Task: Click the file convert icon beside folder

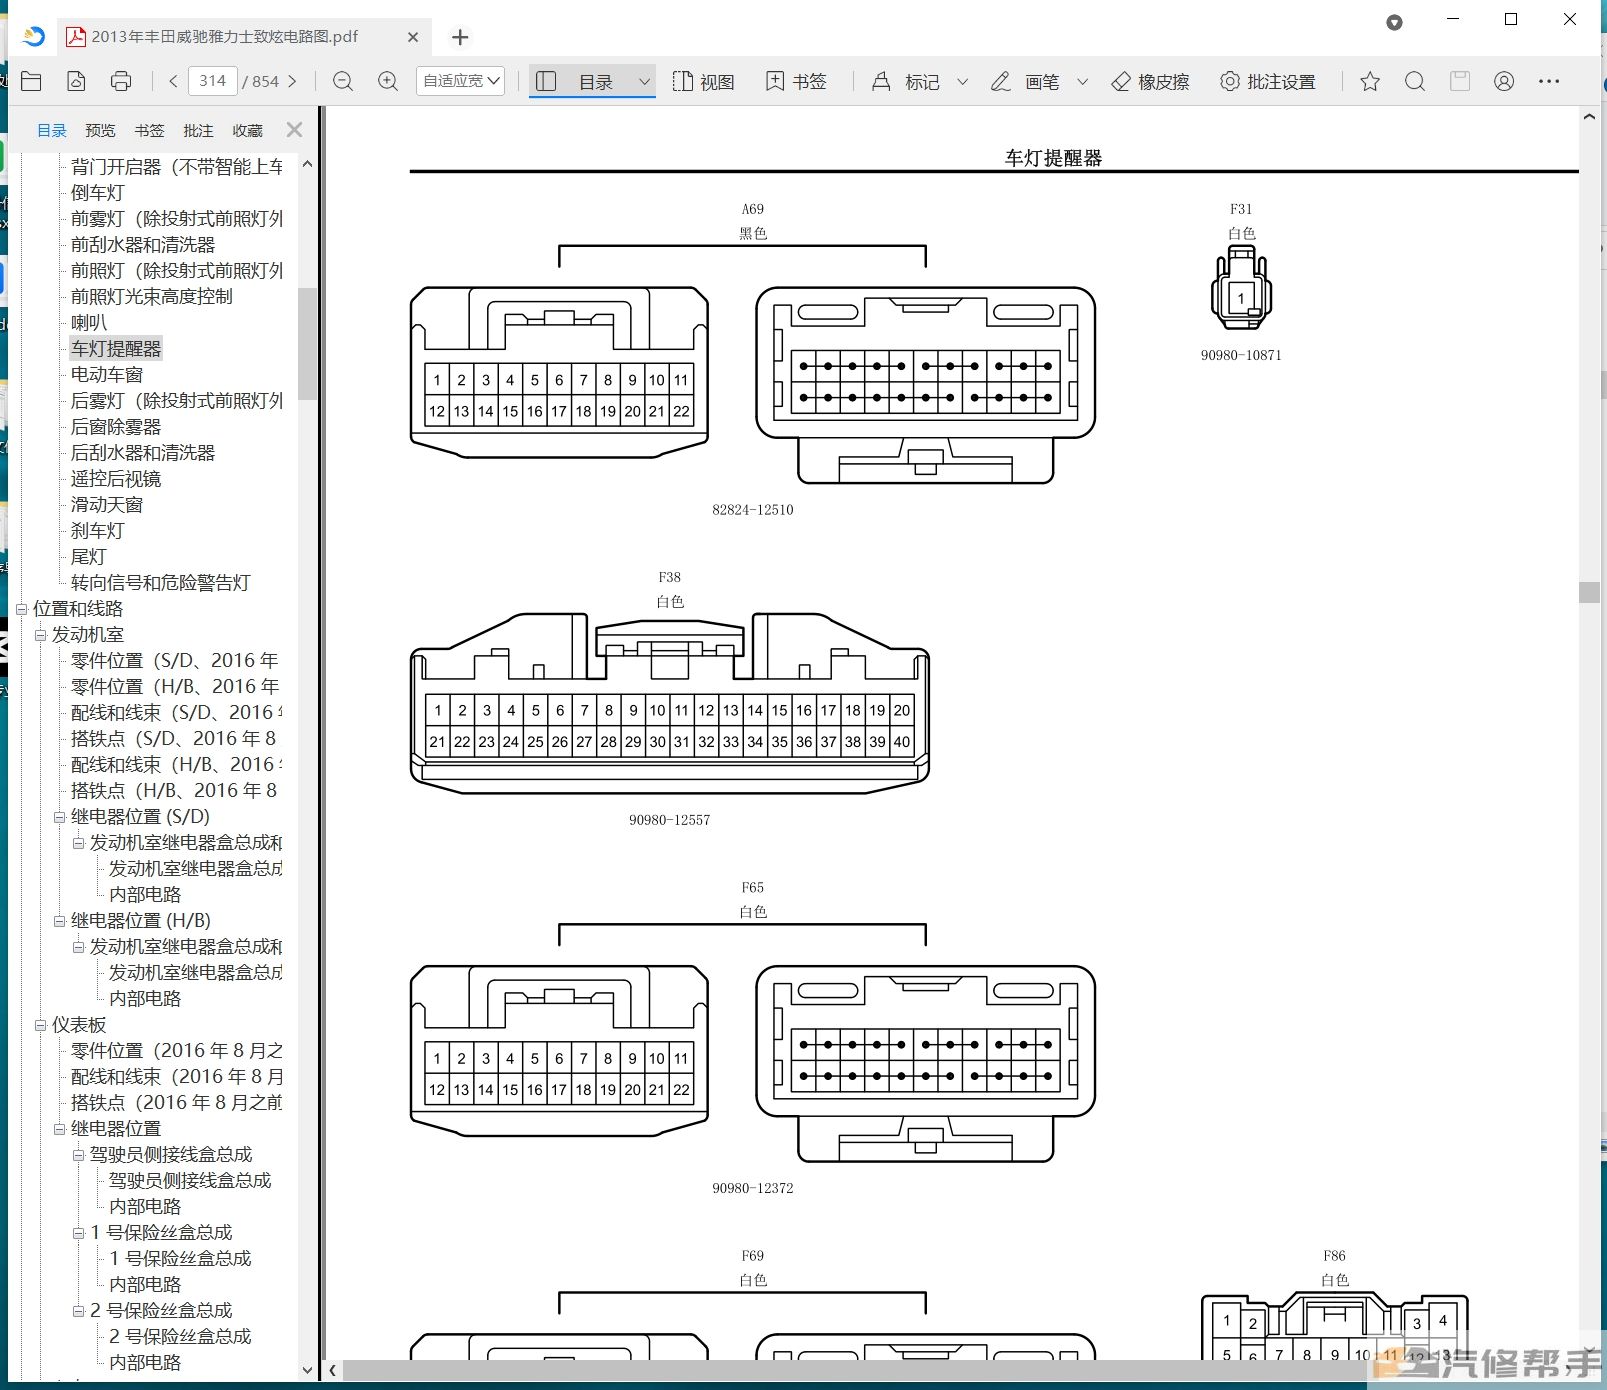Action: click(76, 81)
